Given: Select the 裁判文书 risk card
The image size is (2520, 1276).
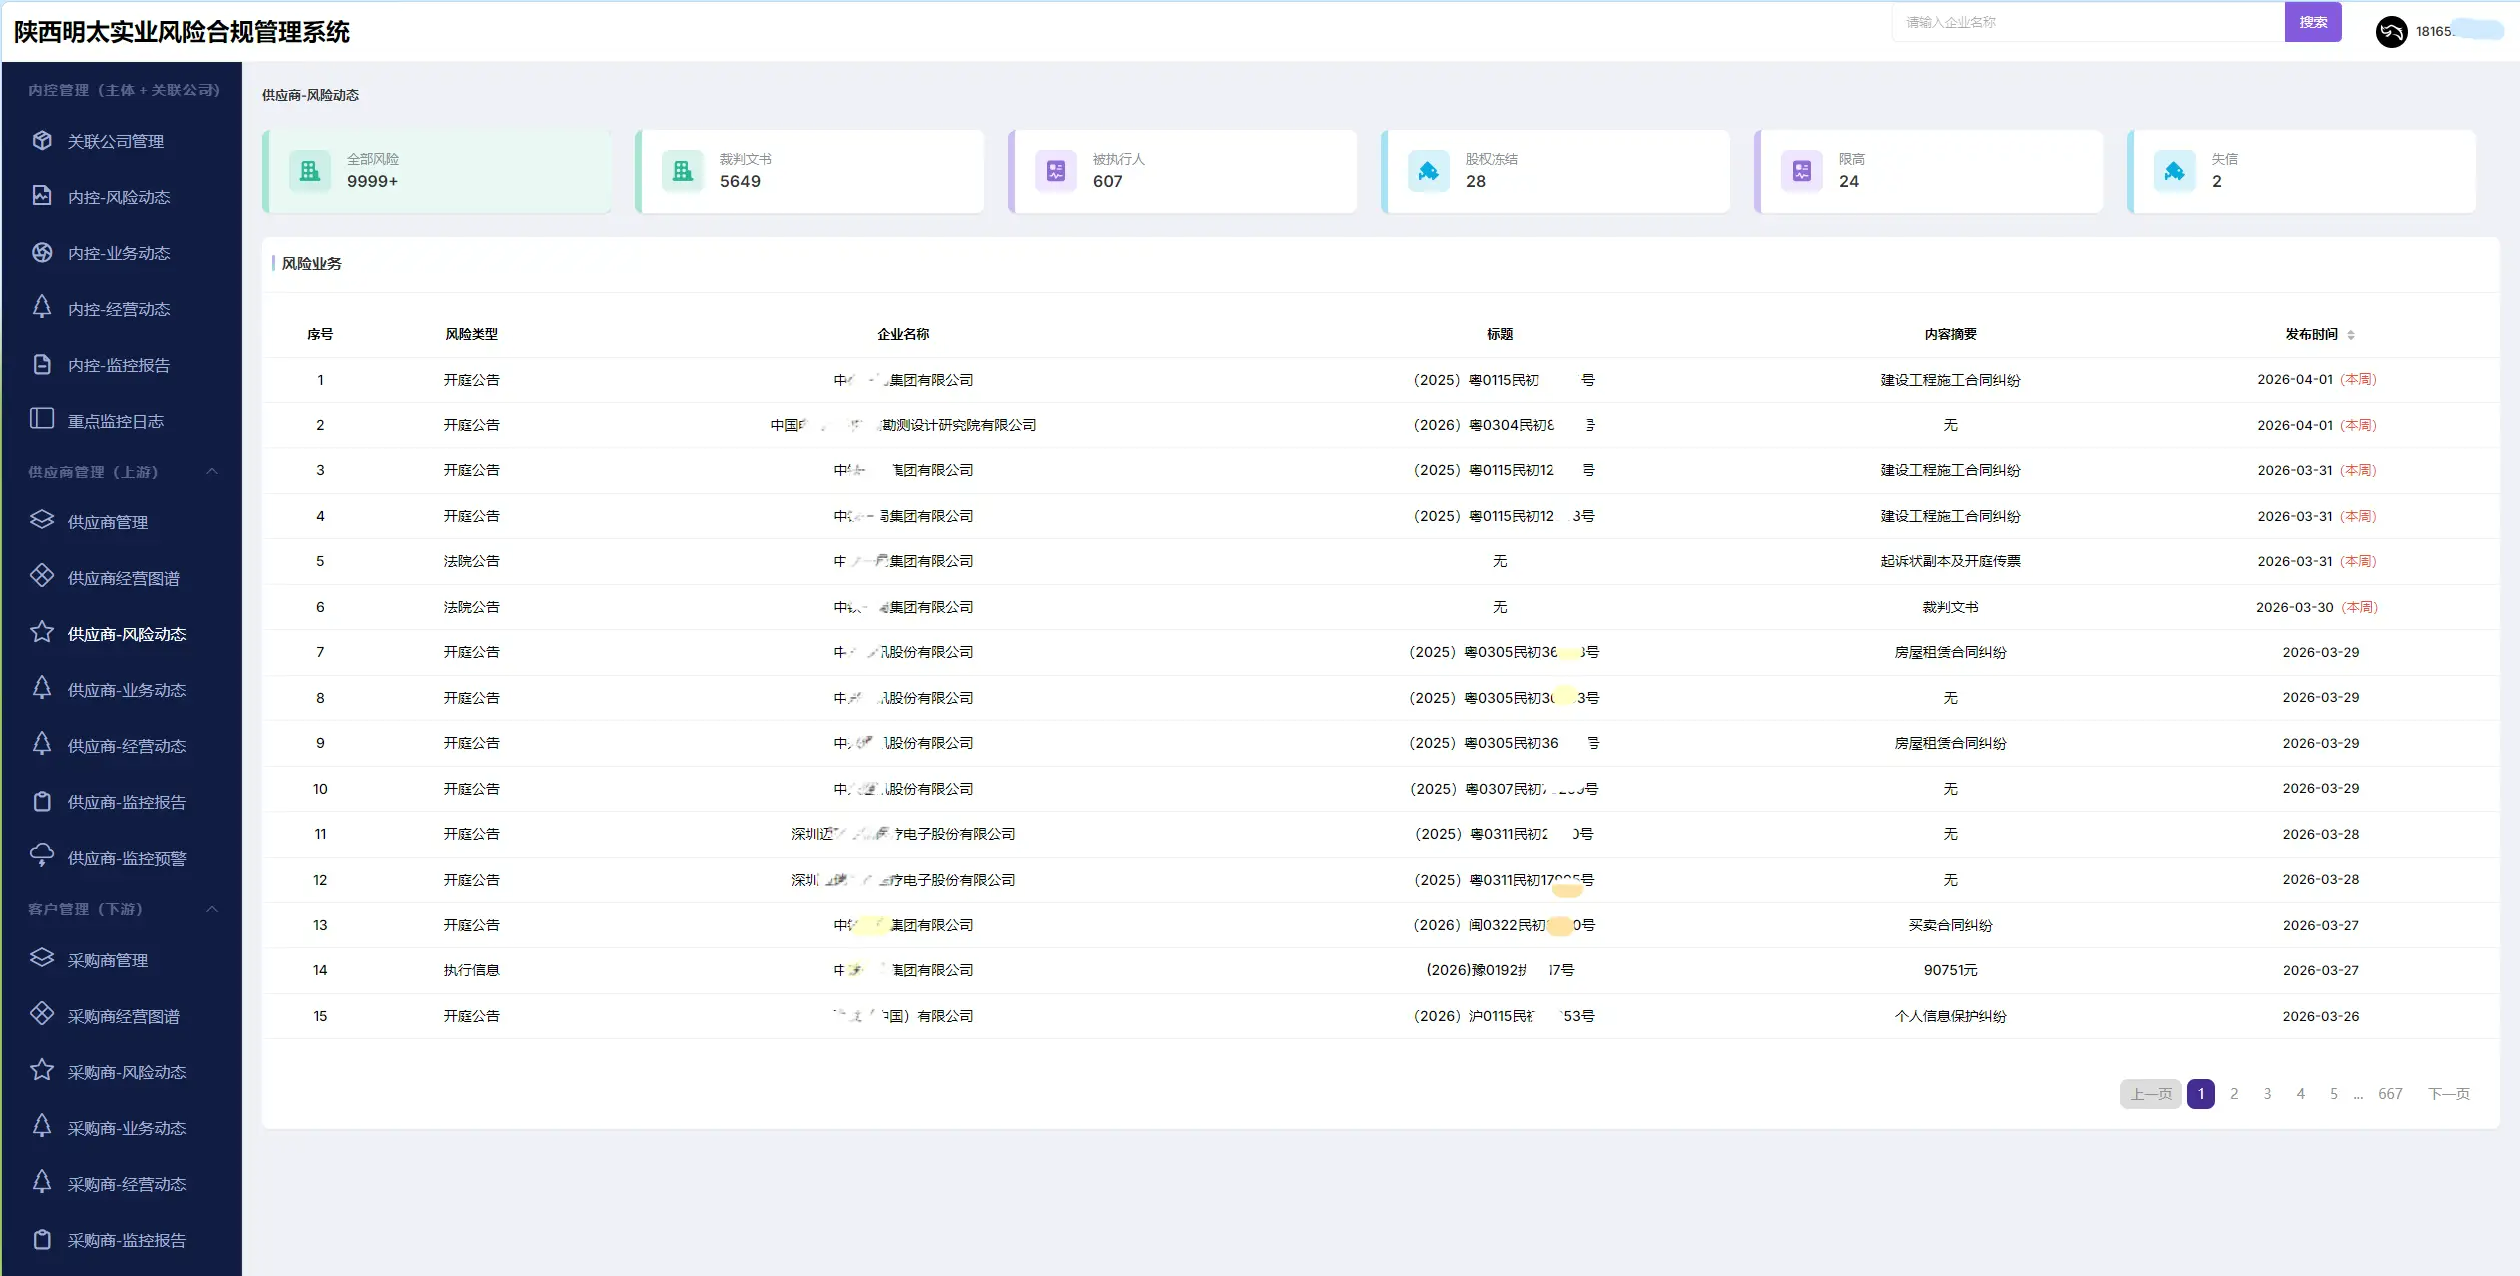Looking at the screenshot, I should [810, 171].
